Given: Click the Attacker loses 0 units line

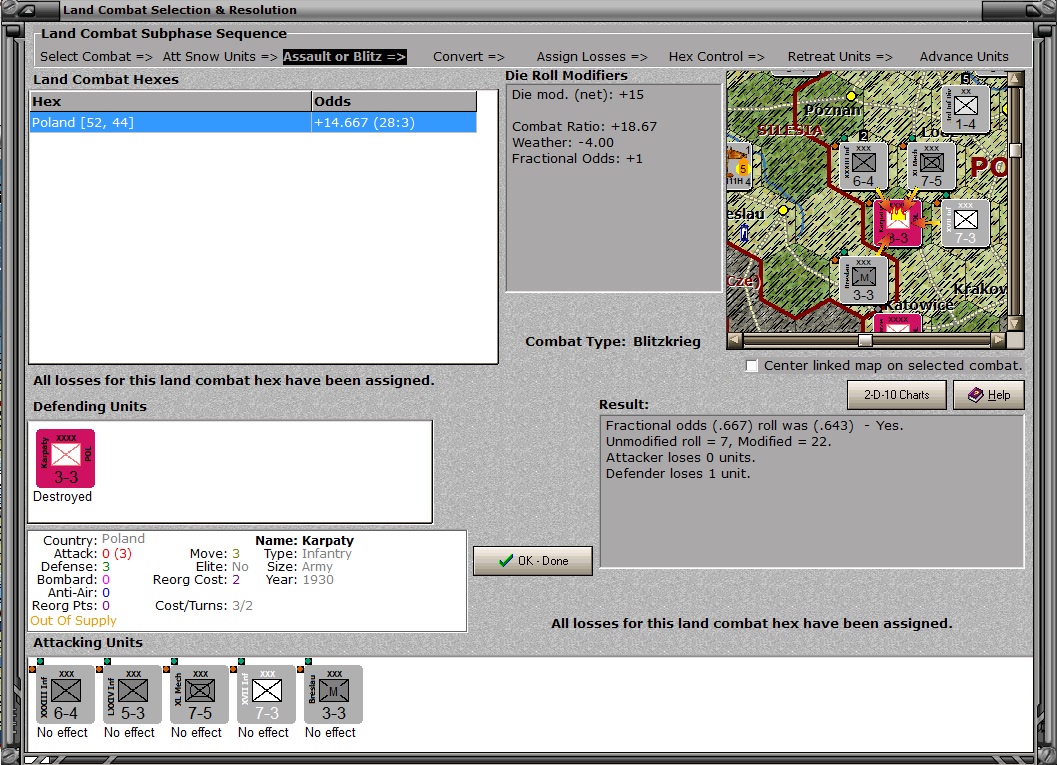Looking at the screenshot, I should (680, 457).
